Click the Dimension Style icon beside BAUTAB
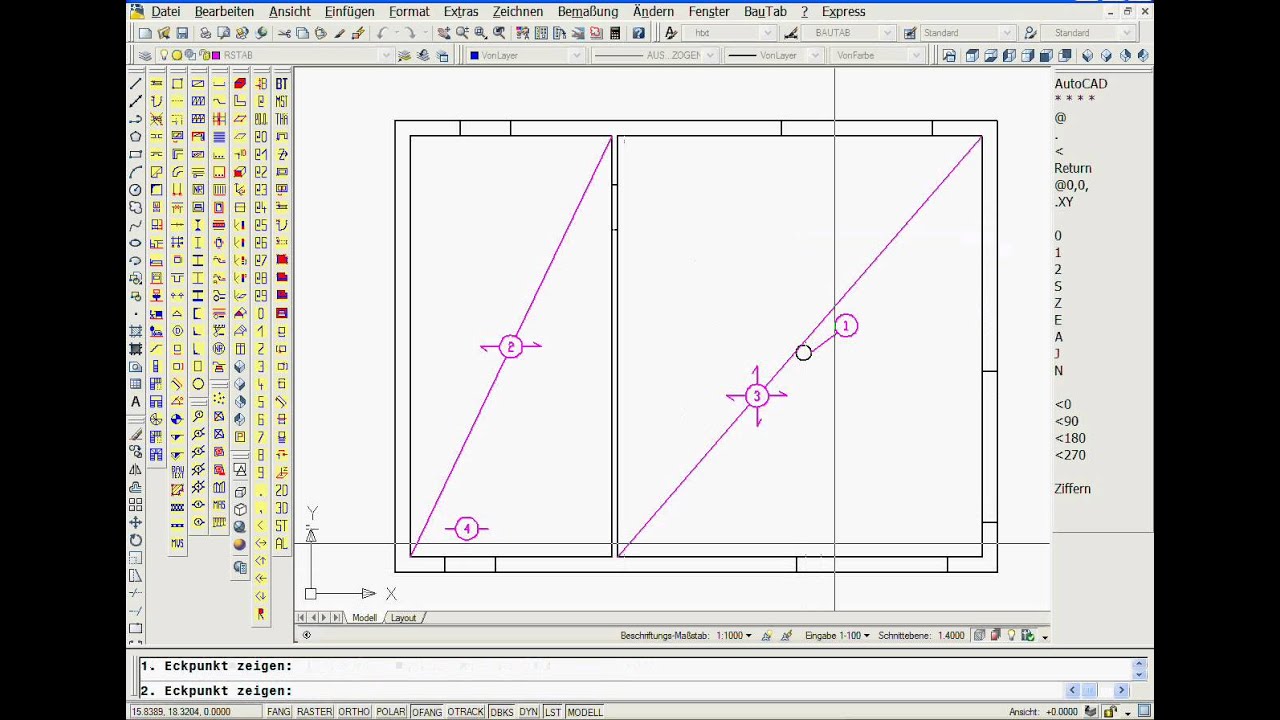 tap(790, 33)
